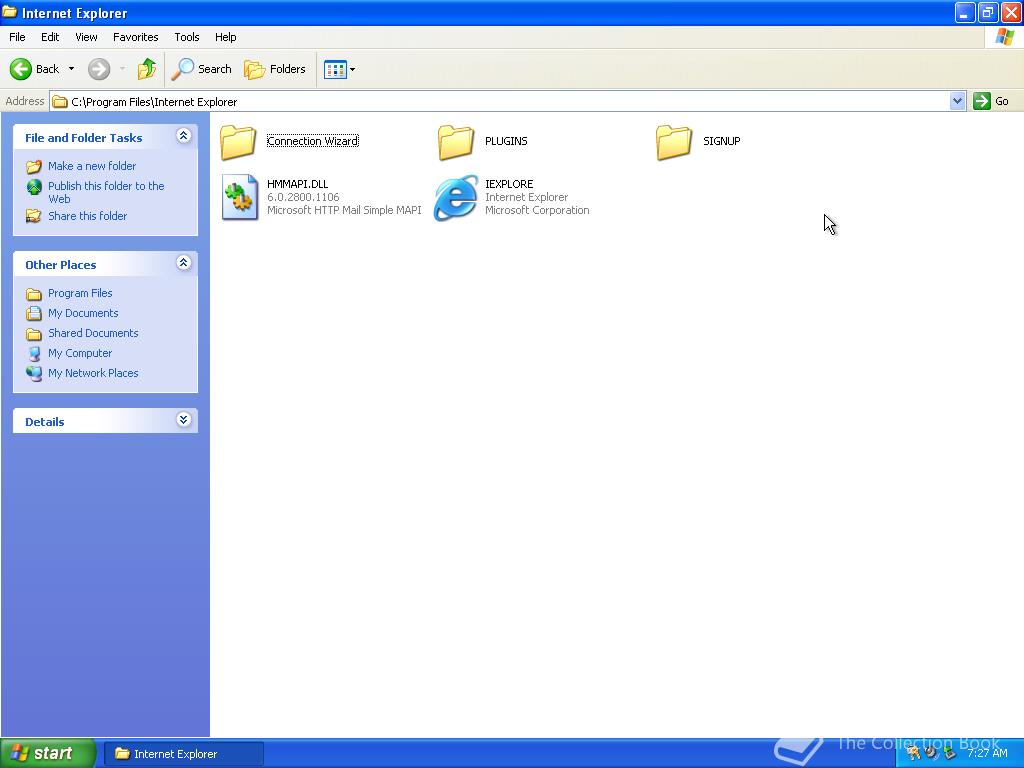This screenshot has height=768, width=1024.
Task: Click the grayed Forward arrow button
Action: tap(99, 69)
